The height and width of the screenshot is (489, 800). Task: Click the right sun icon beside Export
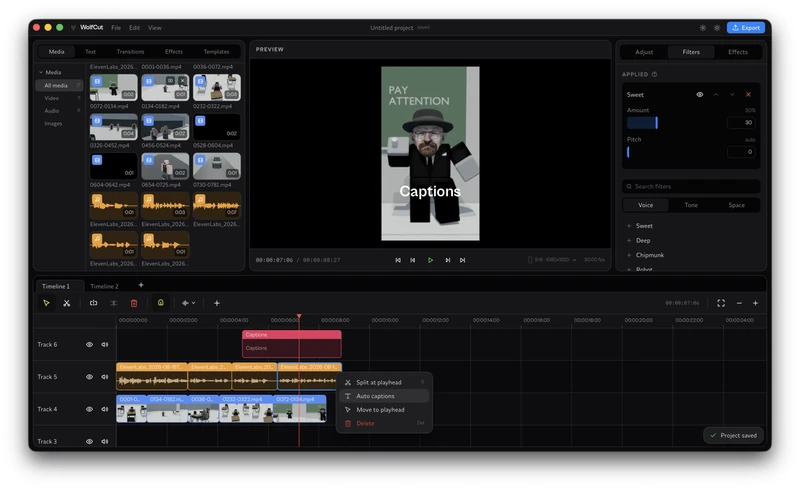(717, 28)
